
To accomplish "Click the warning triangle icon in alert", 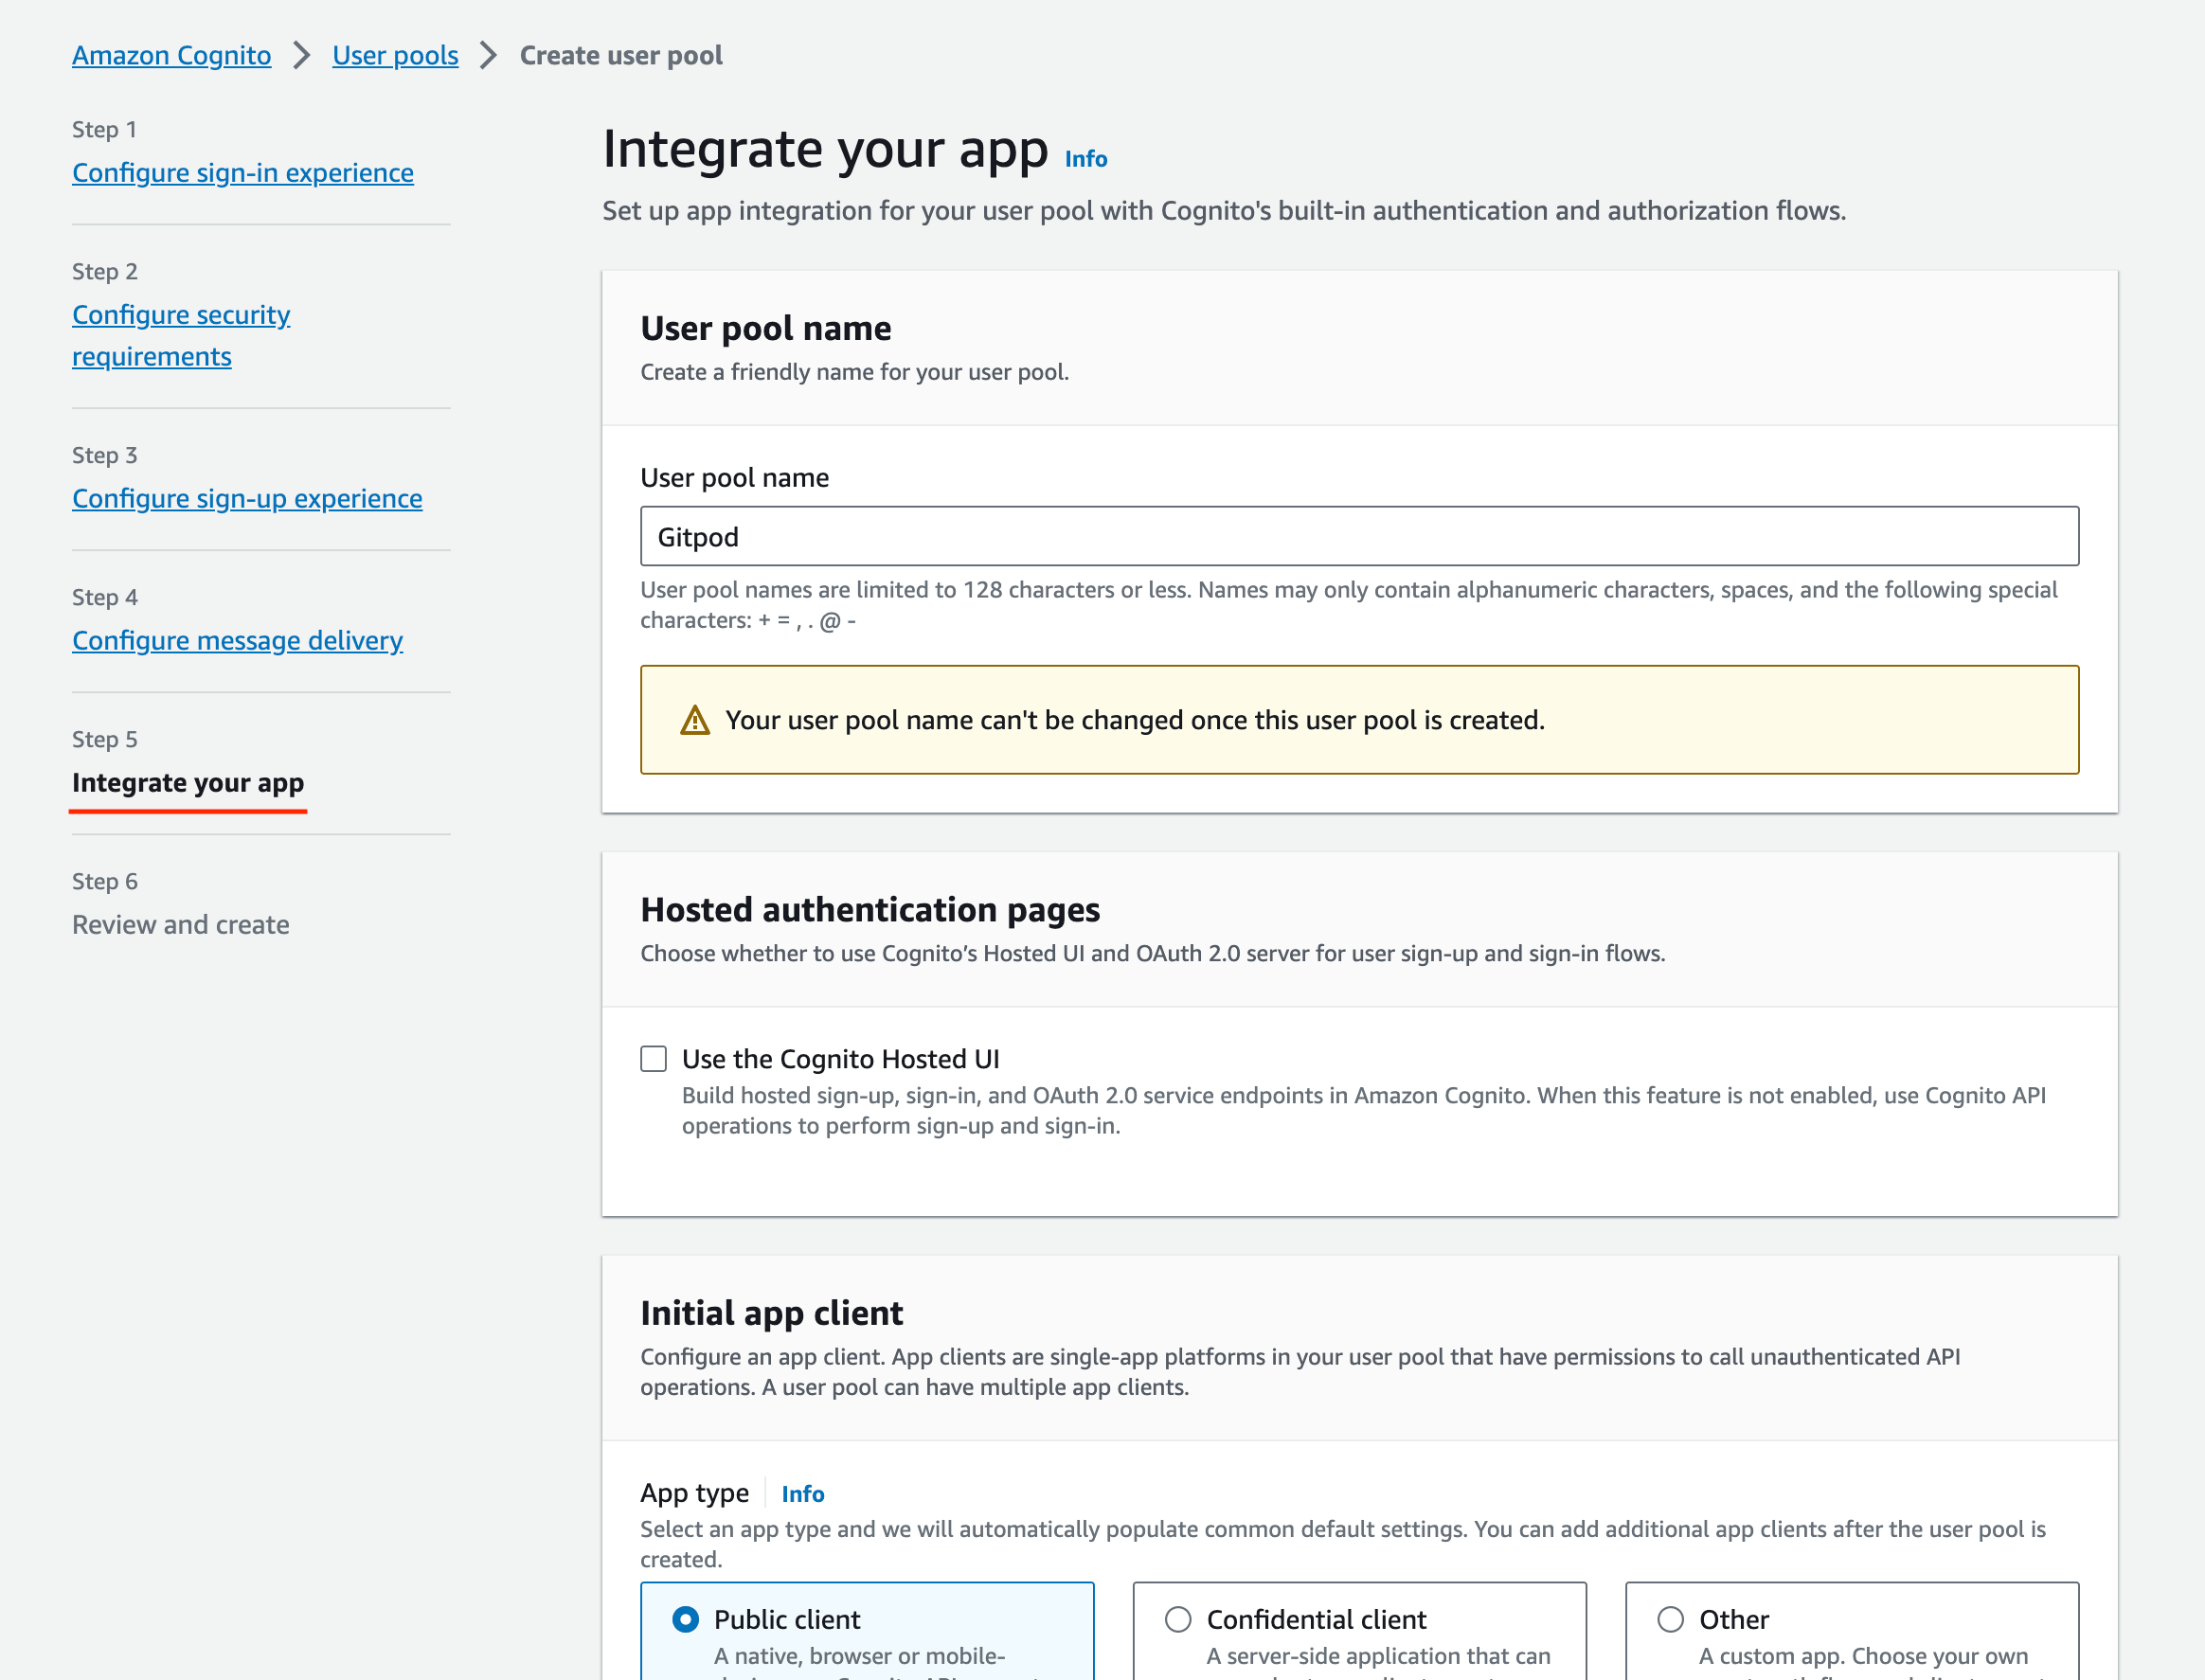I will (694, 720).
